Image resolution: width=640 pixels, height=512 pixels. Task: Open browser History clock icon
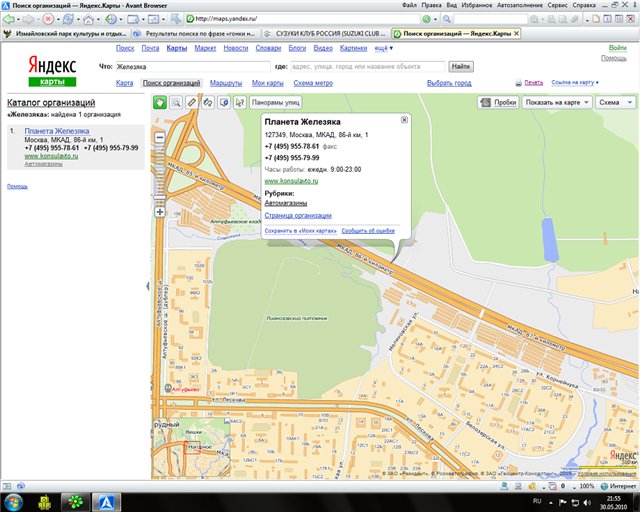(110, 19)
